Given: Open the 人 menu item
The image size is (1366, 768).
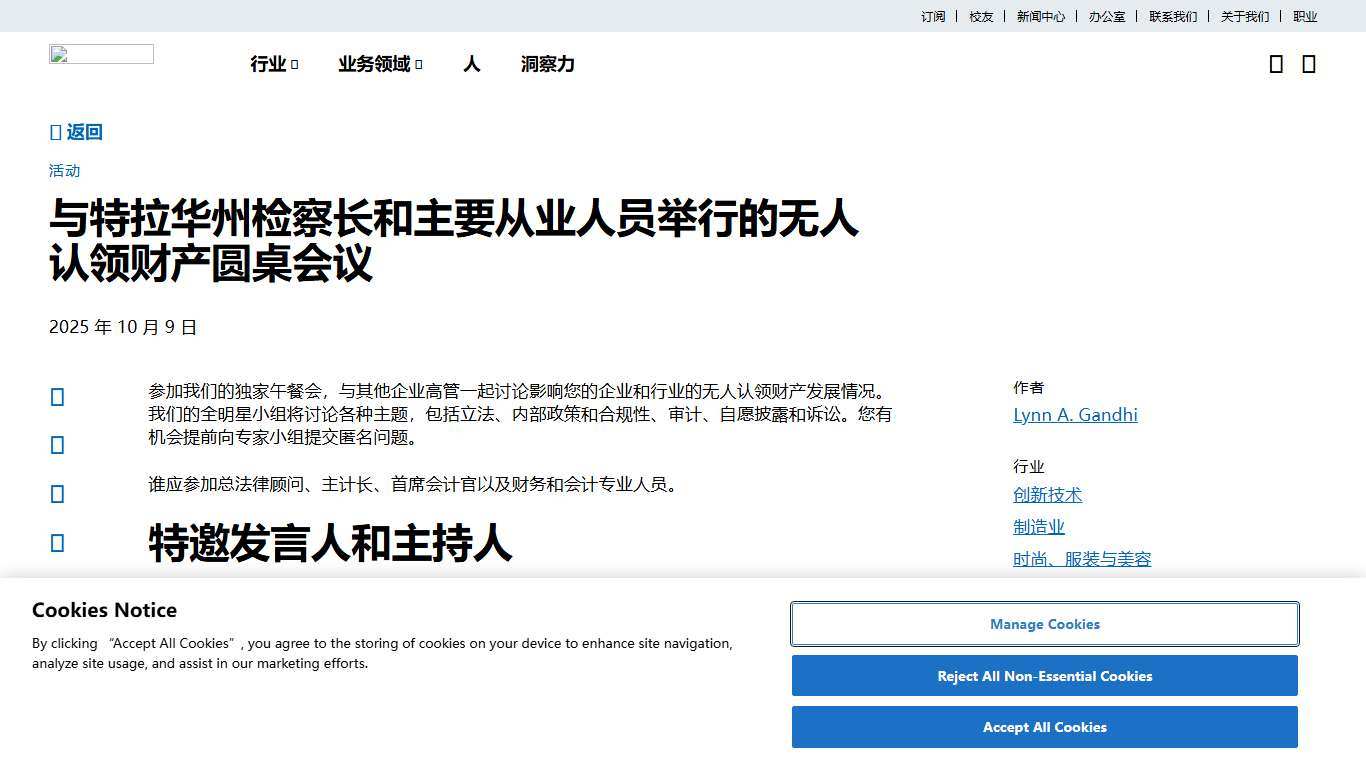Looking at the screenshot, I should point(472,64).
